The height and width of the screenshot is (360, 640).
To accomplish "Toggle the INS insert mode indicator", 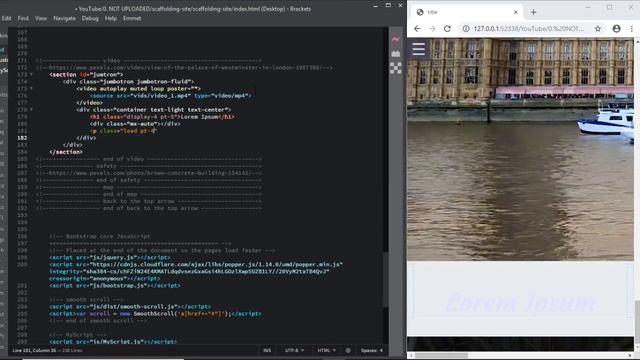I will click(267, 350).
